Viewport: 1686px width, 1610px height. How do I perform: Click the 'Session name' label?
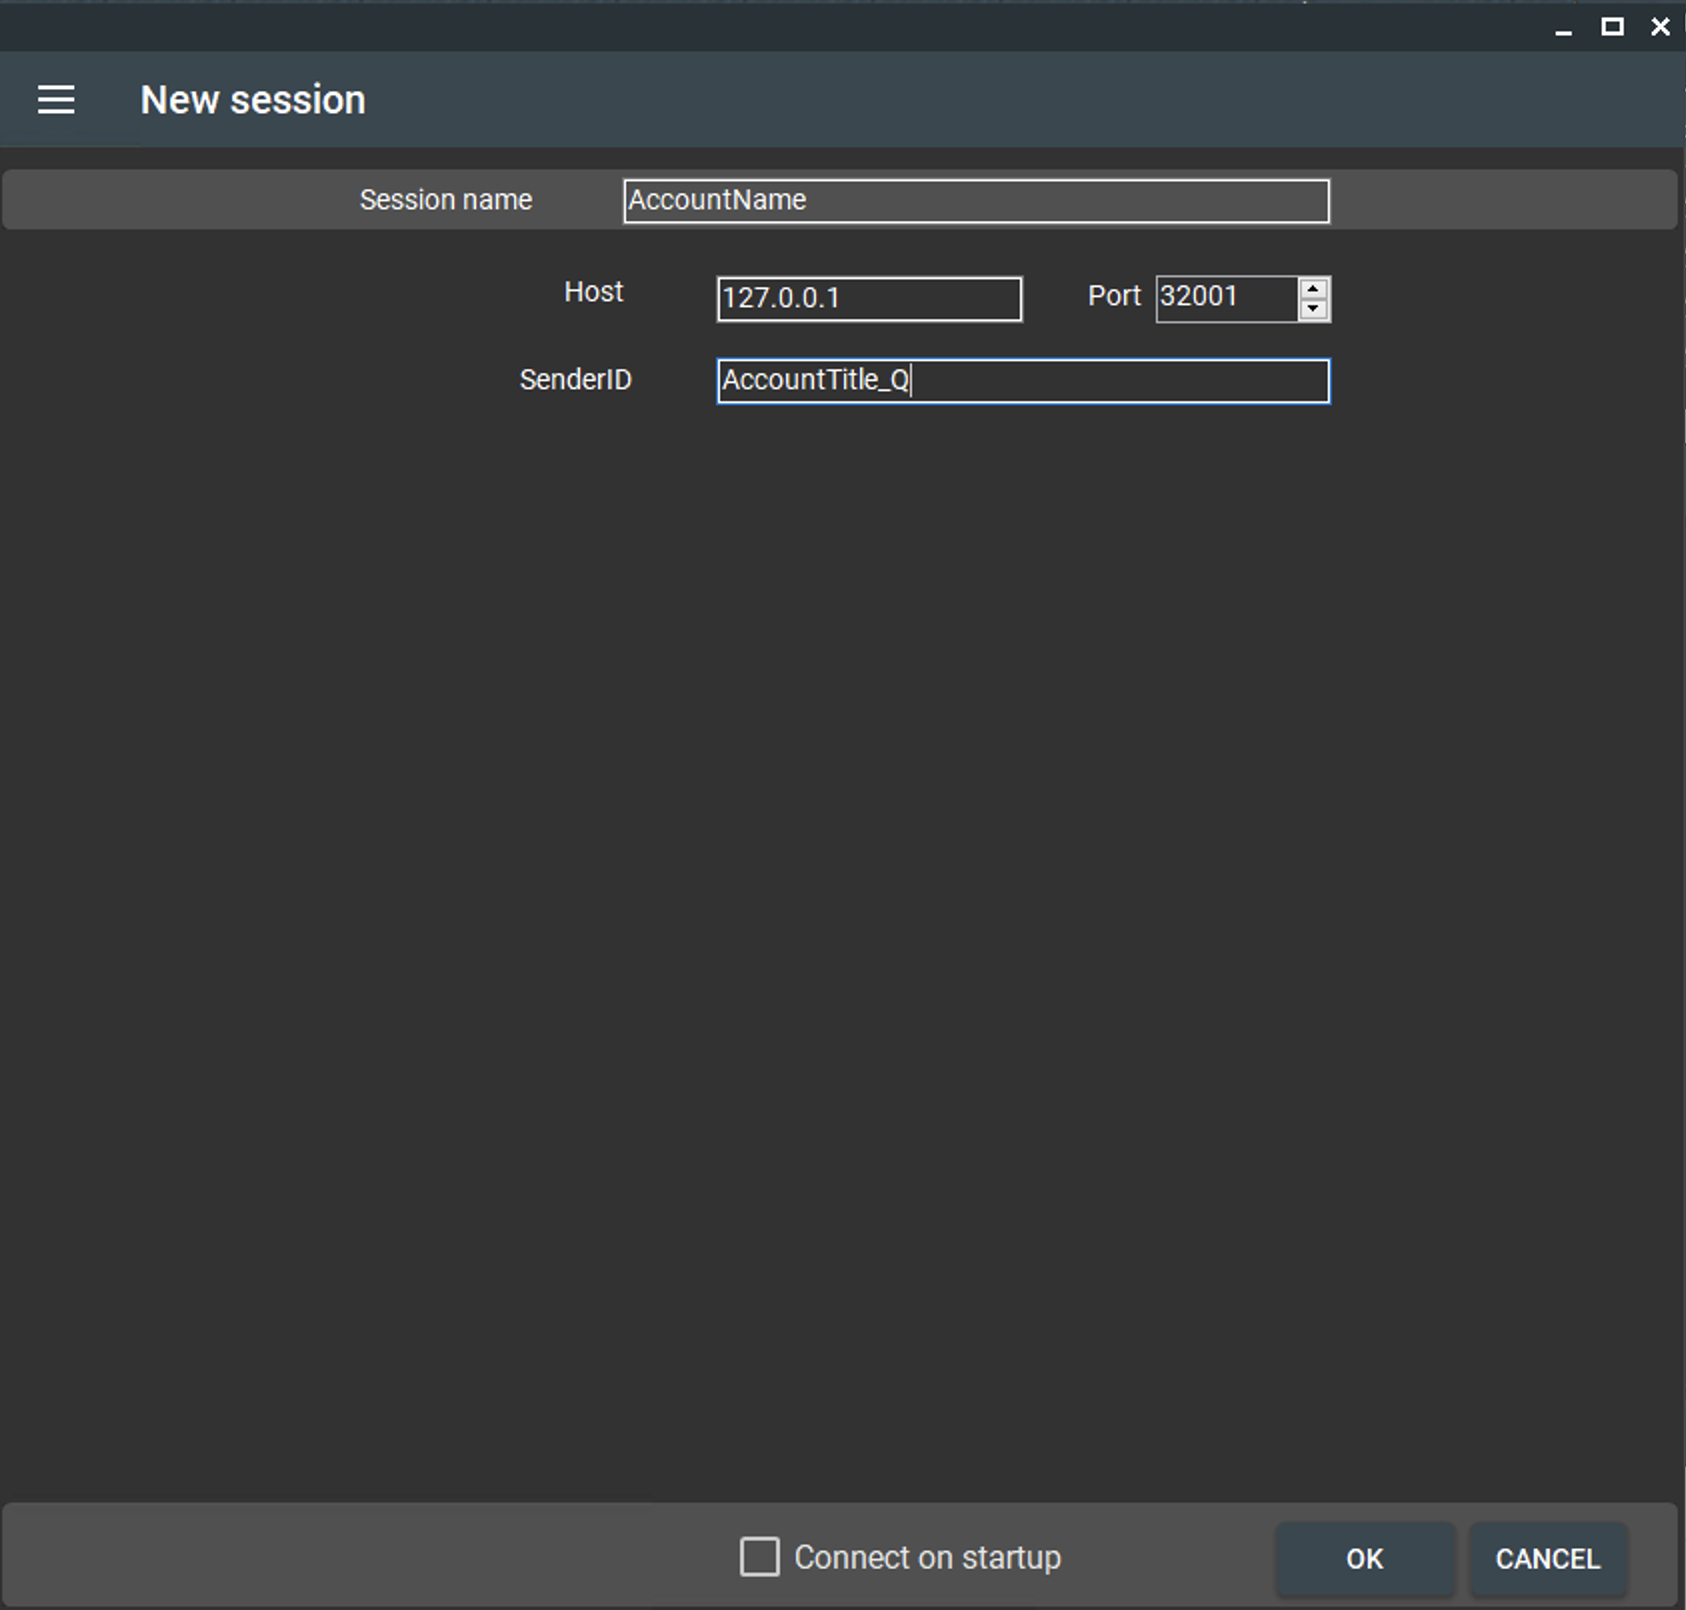445,200
